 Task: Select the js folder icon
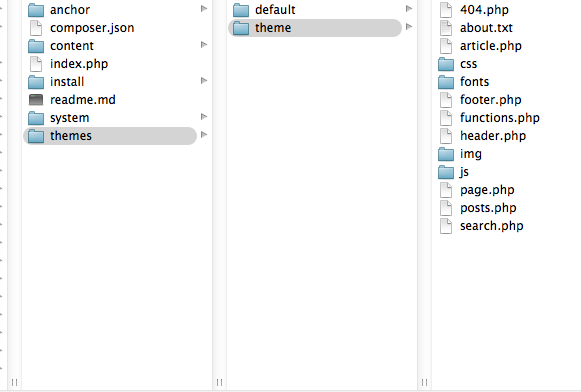pos(446,172)
